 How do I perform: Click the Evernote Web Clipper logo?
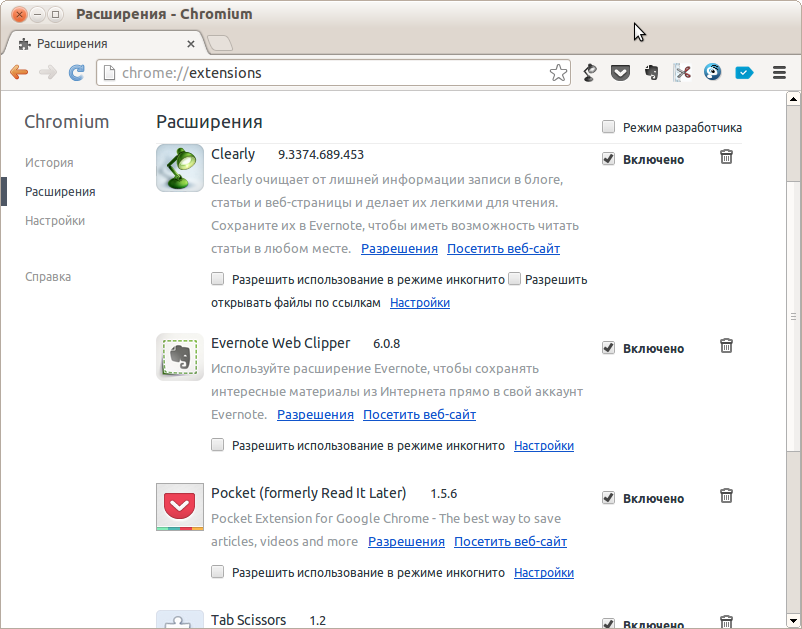pos(180,357)
